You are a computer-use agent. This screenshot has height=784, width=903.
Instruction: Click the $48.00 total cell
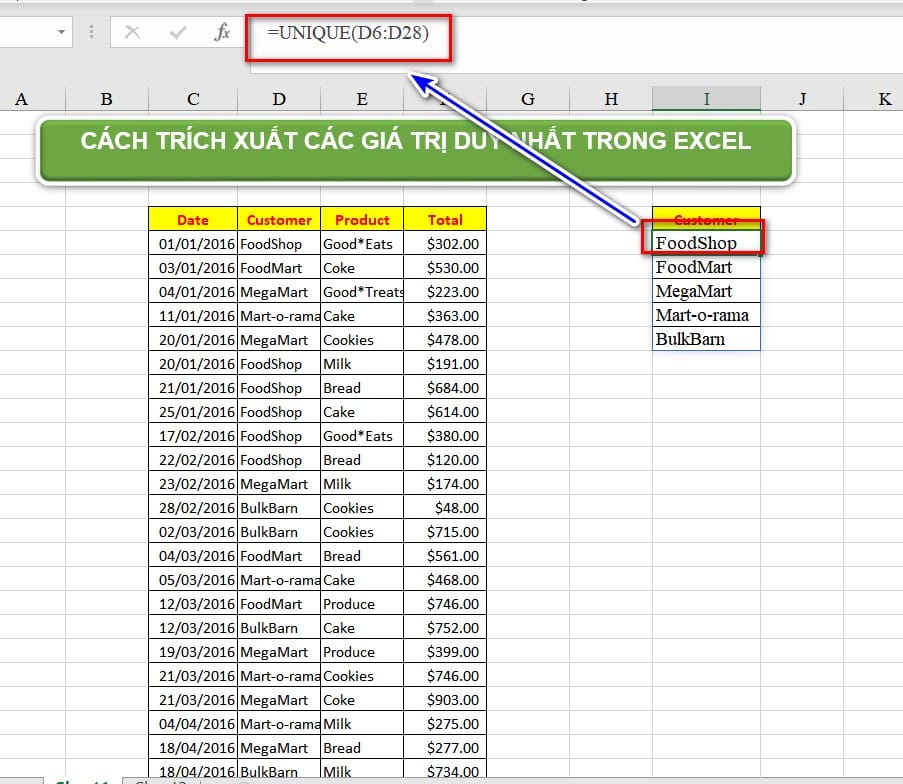click(x=445, y=508)
